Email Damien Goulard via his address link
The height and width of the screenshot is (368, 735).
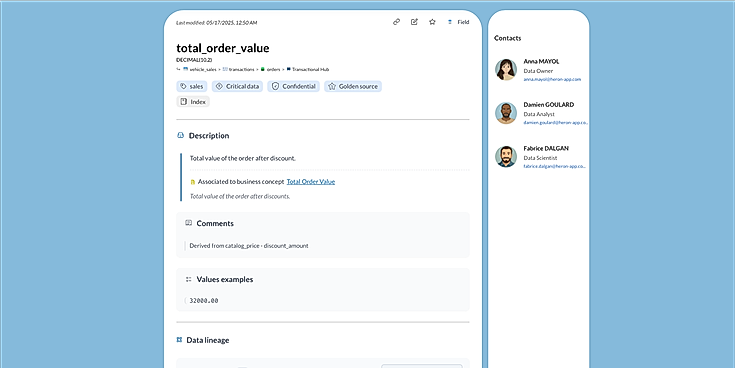pos(555,123)
